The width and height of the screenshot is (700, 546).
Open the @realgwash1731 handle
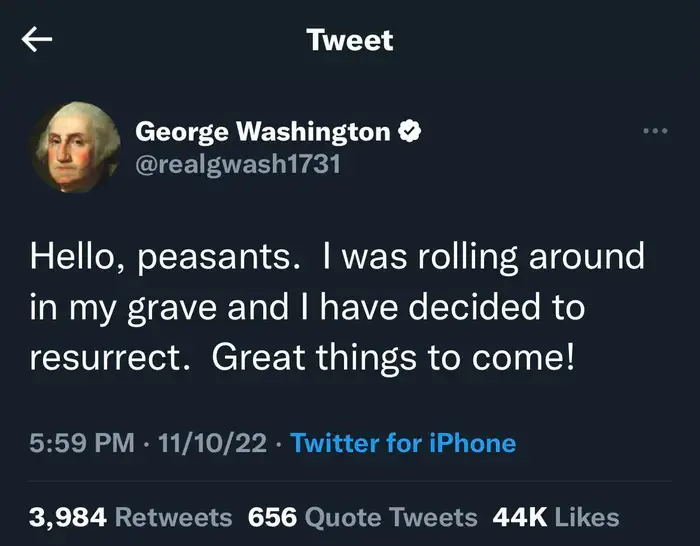[x=237, y=164]
